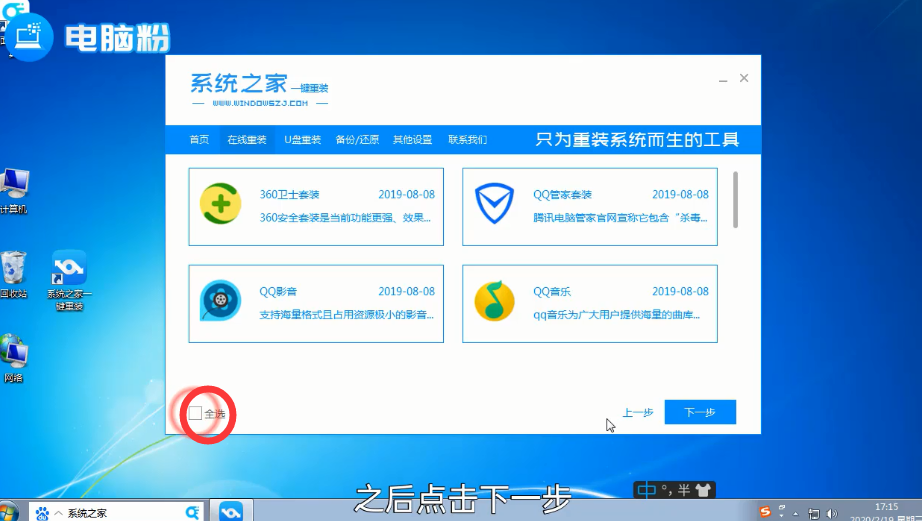Switch to the 在线重装 tab
Screen dimensions: 922x521
click(x=247, y=139)
